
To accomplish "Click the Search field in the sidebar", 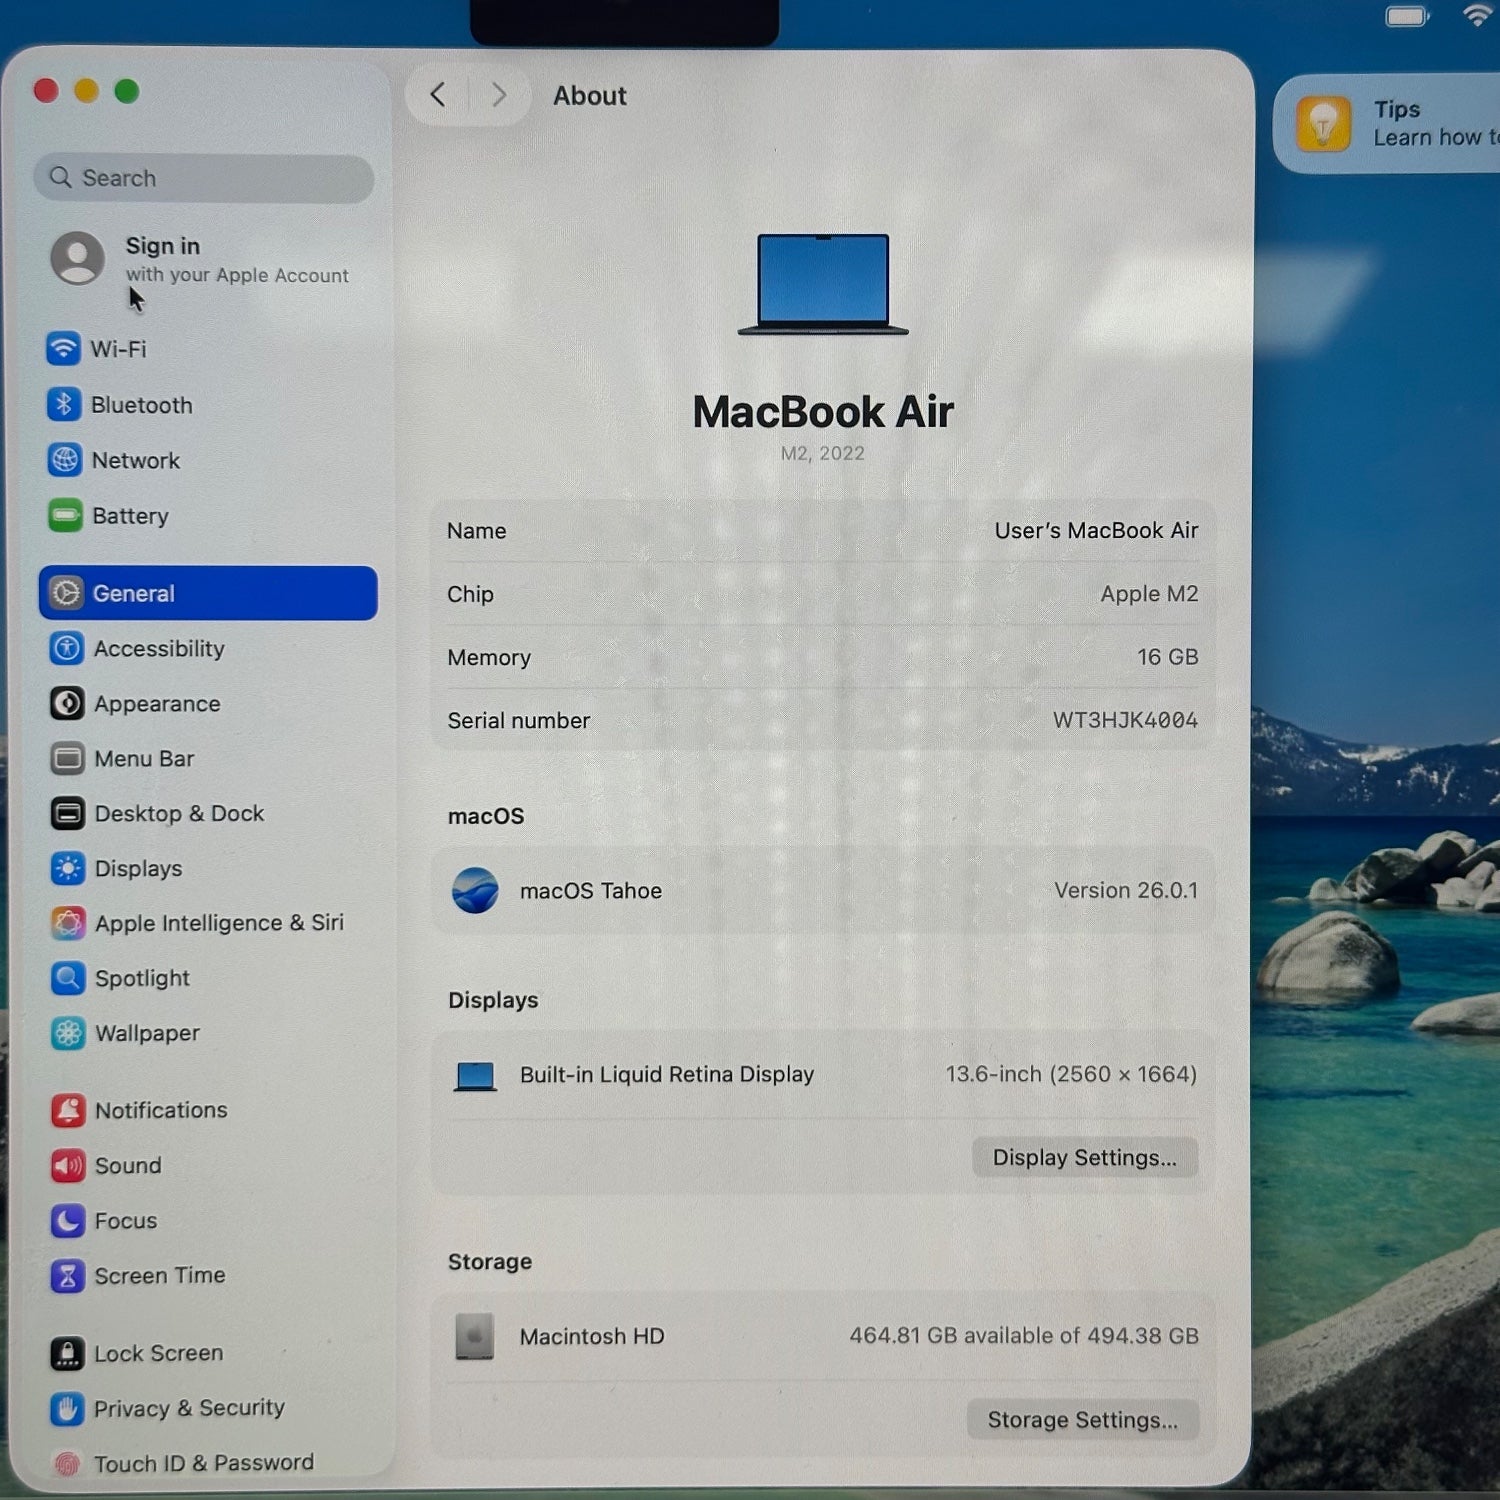I will pyautogui.click(x=205, y=178).
